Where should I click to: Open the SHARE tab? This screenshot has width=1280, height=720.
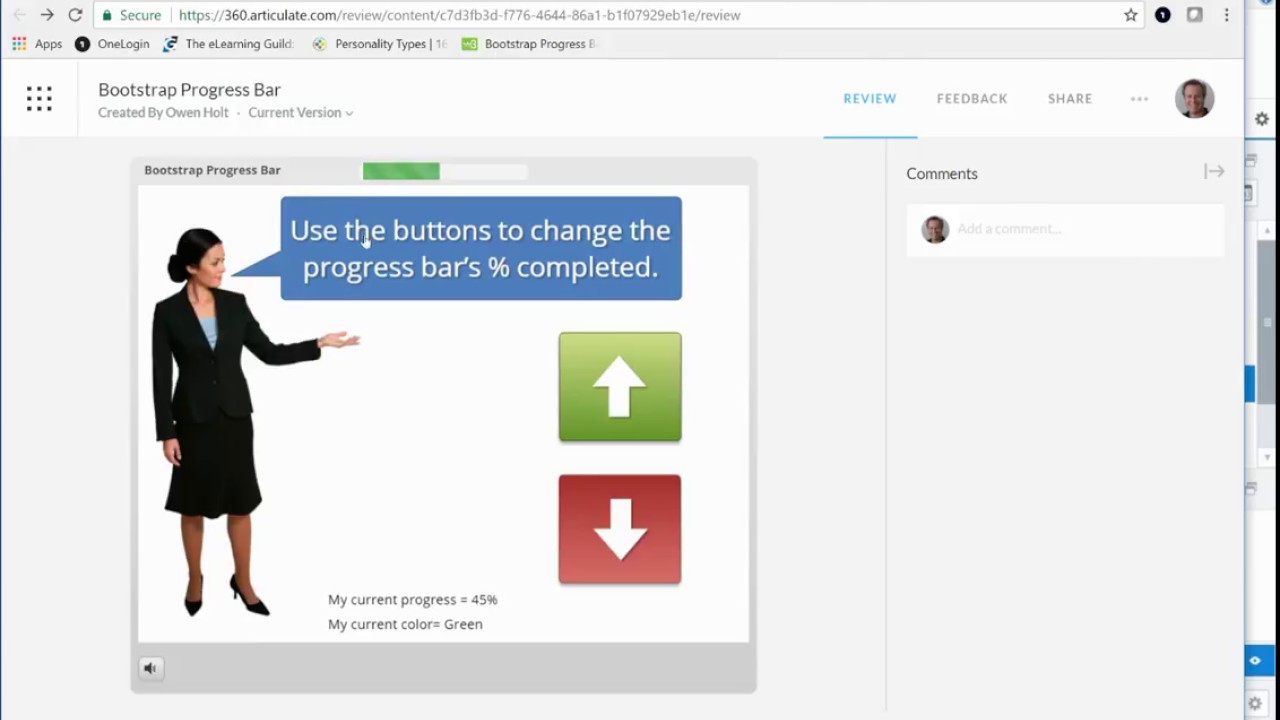coord(1070,98)
